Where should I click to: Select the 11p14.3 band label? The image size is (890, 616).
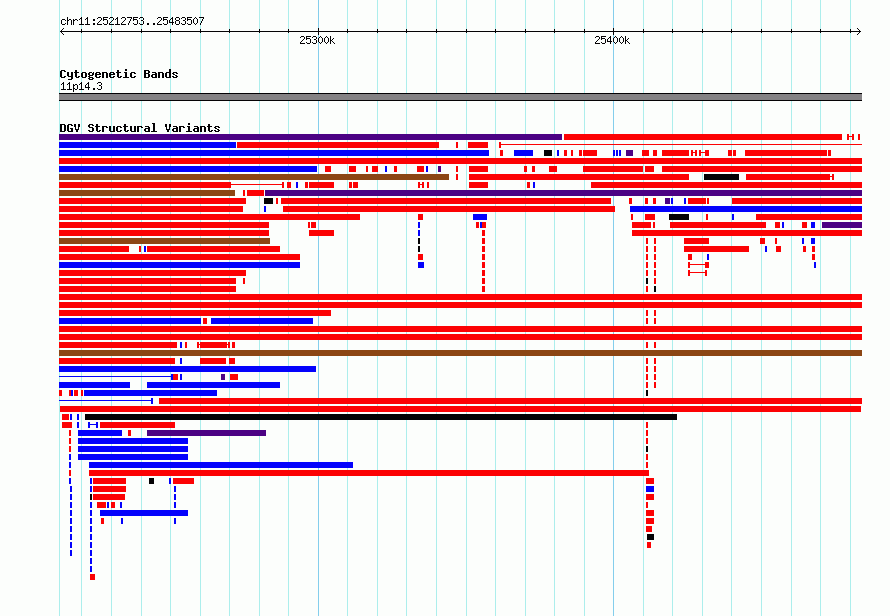81,86
